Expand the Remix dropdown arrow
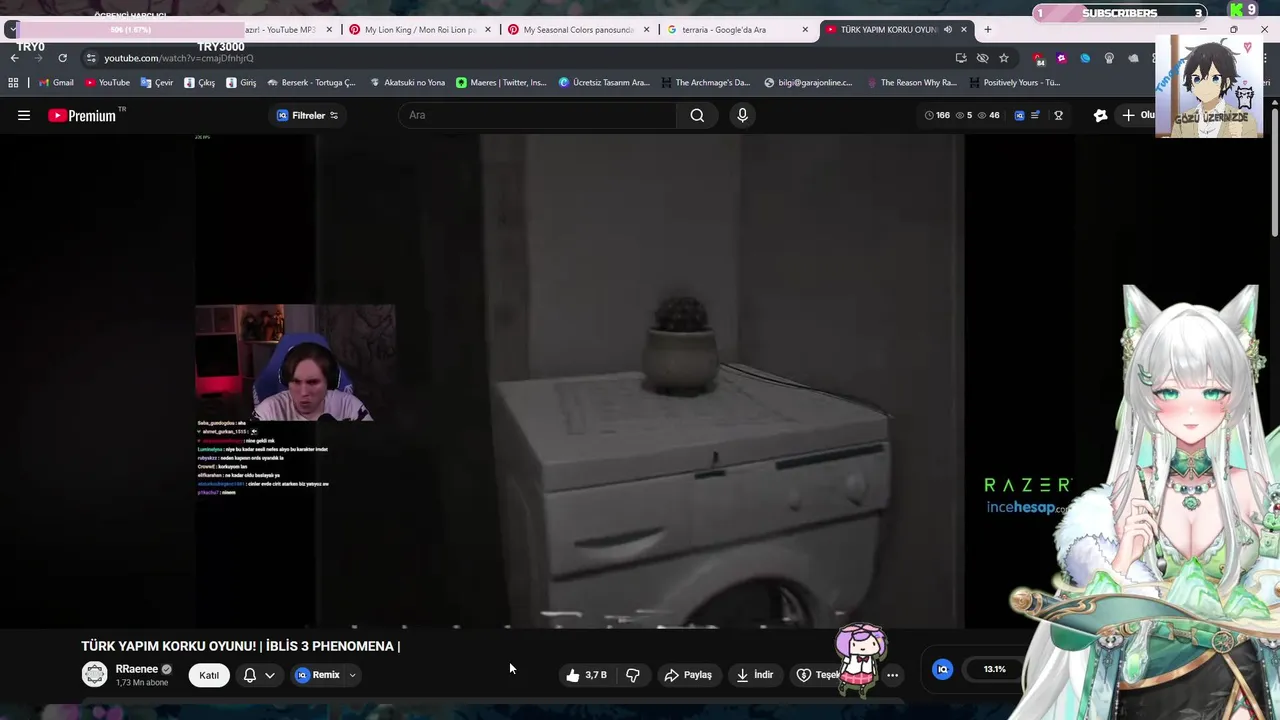This screenshot has width=1280, height=720. [x=352, y=675]
